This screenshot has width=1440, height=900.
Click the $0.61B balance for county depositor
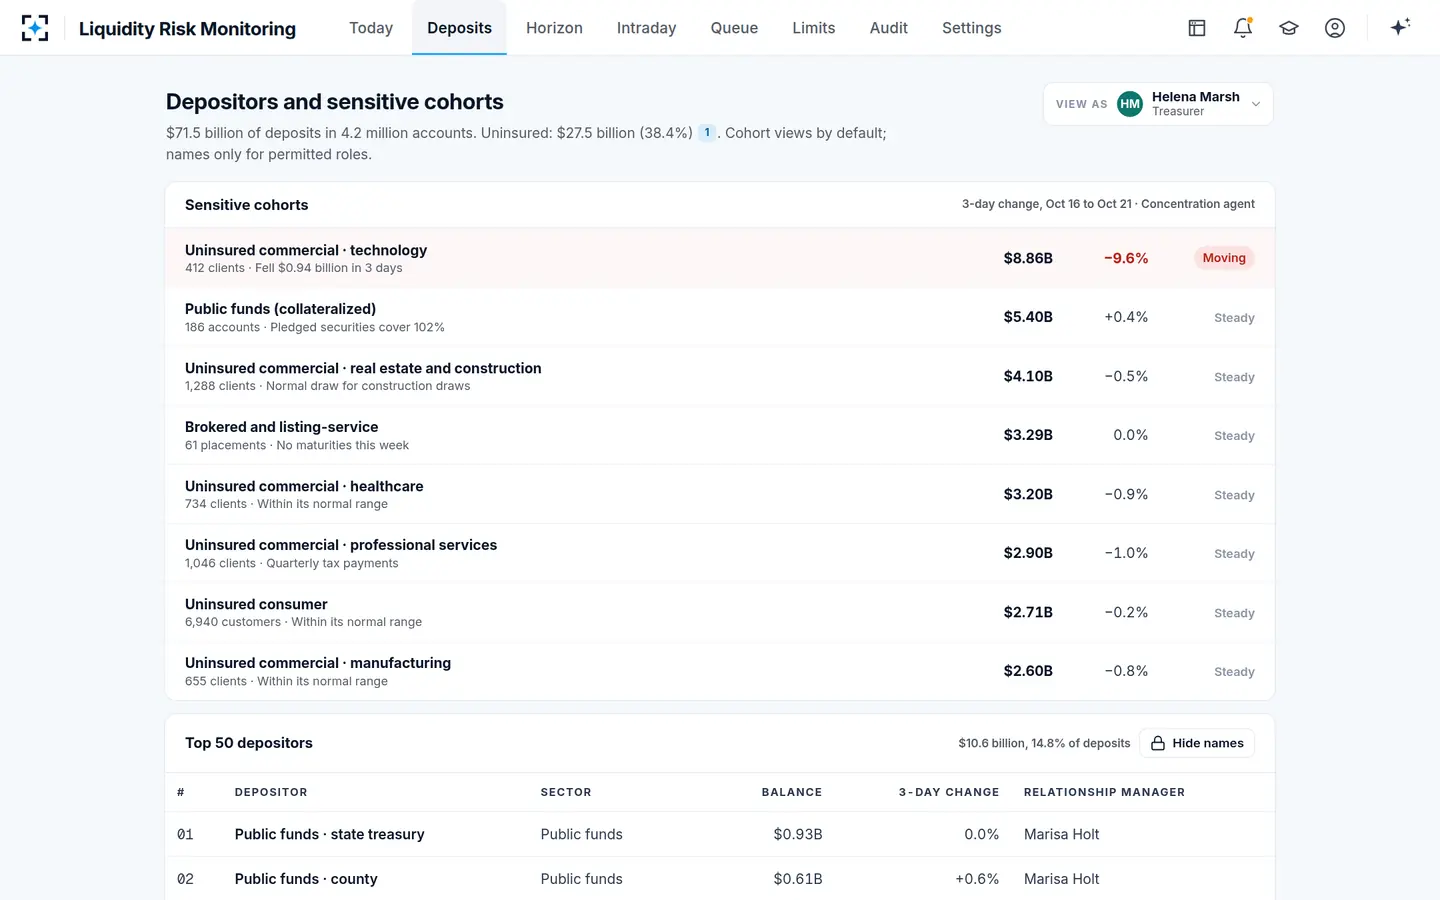coord(798,879)
